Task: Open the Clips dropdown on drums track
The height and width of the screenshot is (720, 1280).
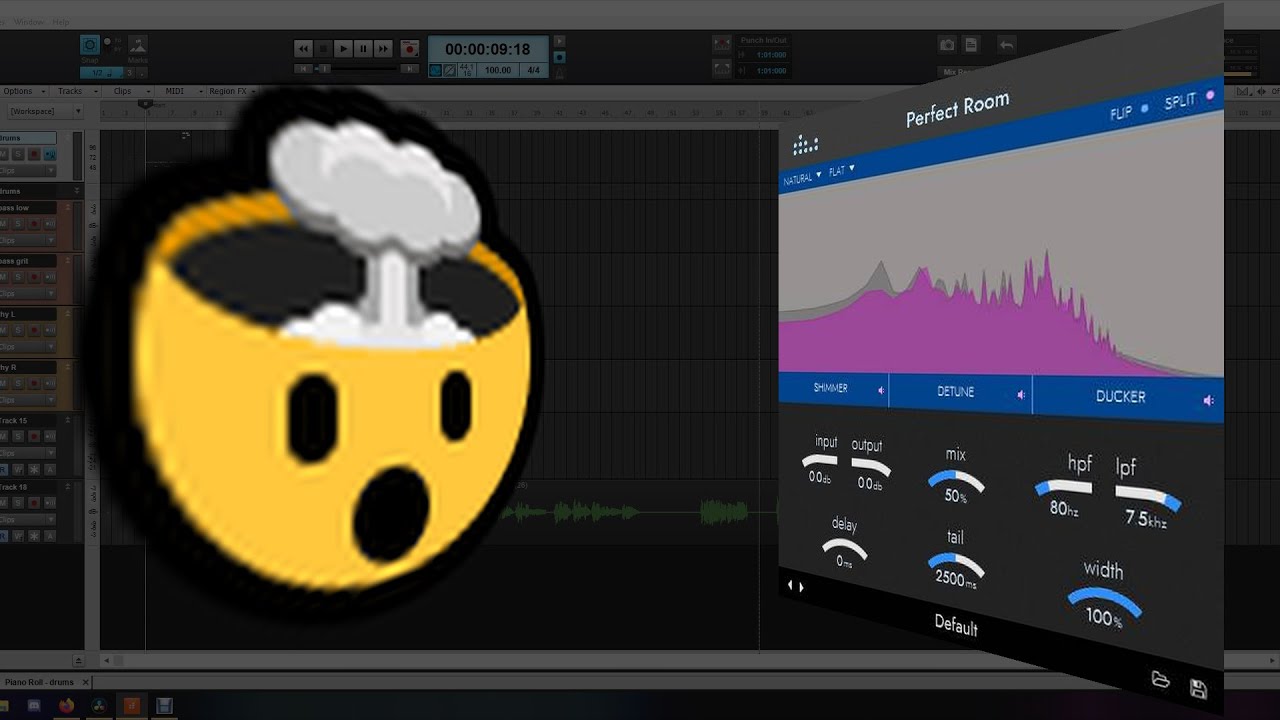Action: [x=27, y=170]
